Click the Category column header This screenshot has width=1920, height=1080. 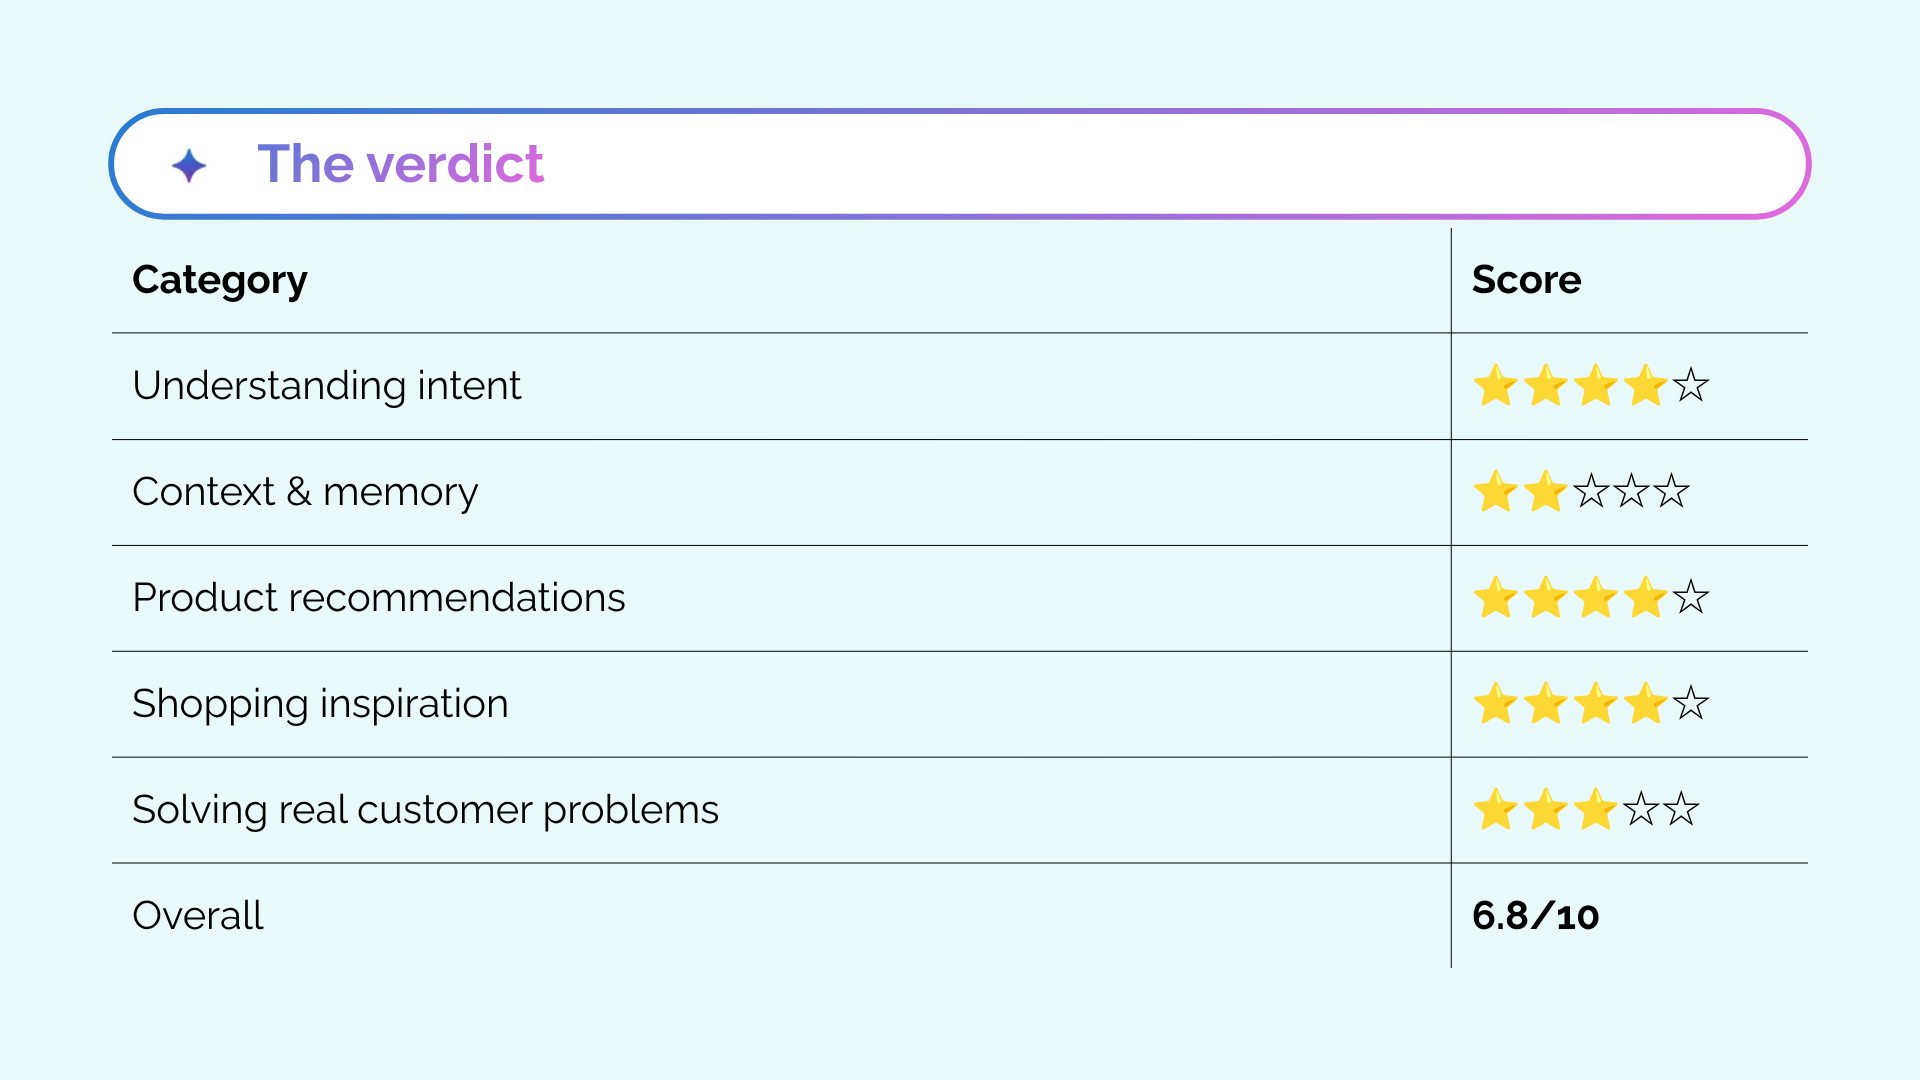(x=220, y=280)
